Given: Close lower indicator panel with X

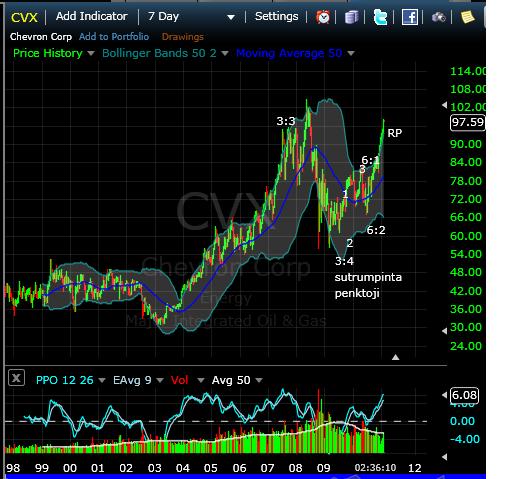Looking at the screenshot, I should pos(16,378).
